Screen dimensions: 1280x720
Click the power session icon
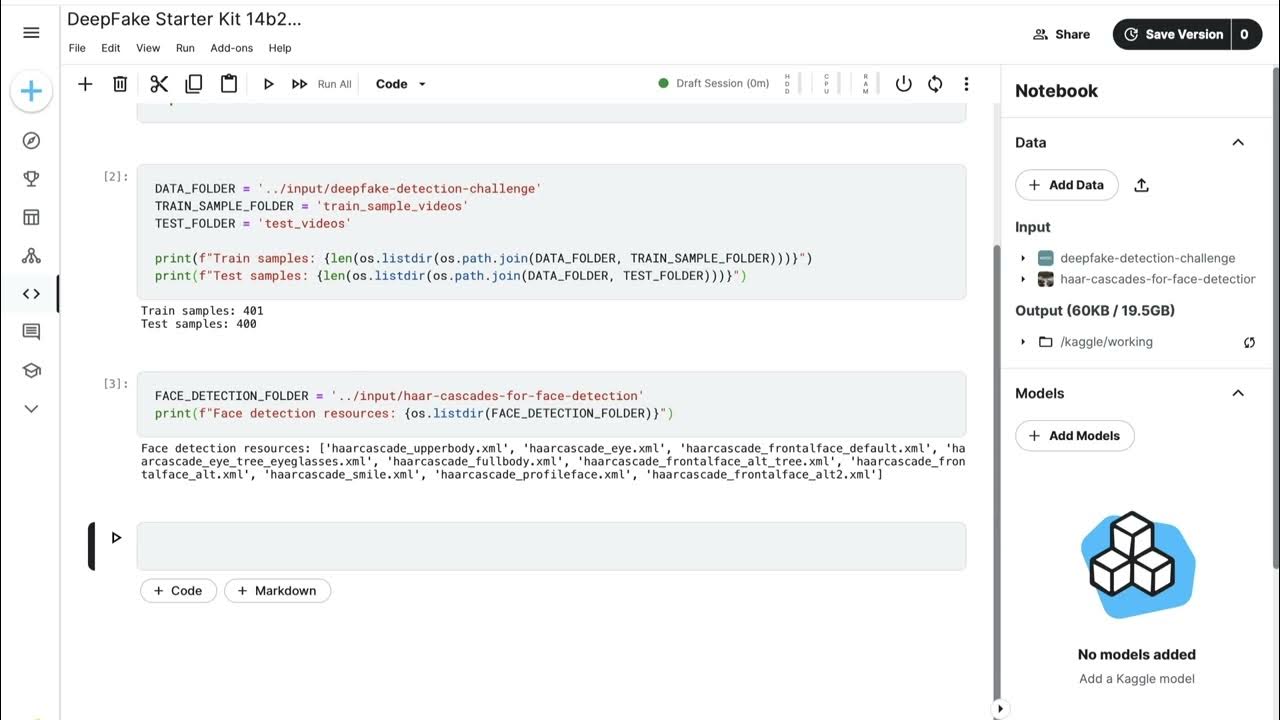(x=903, y=84)
